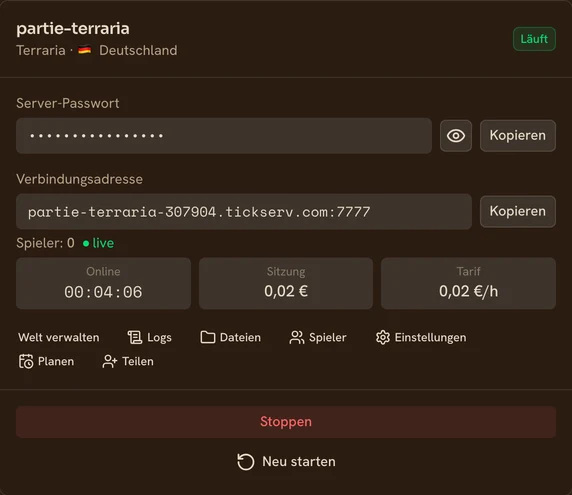This screenshot has height=495, width=572.
Task: Click the Server-Passwort label
Action: click(68, 103)
